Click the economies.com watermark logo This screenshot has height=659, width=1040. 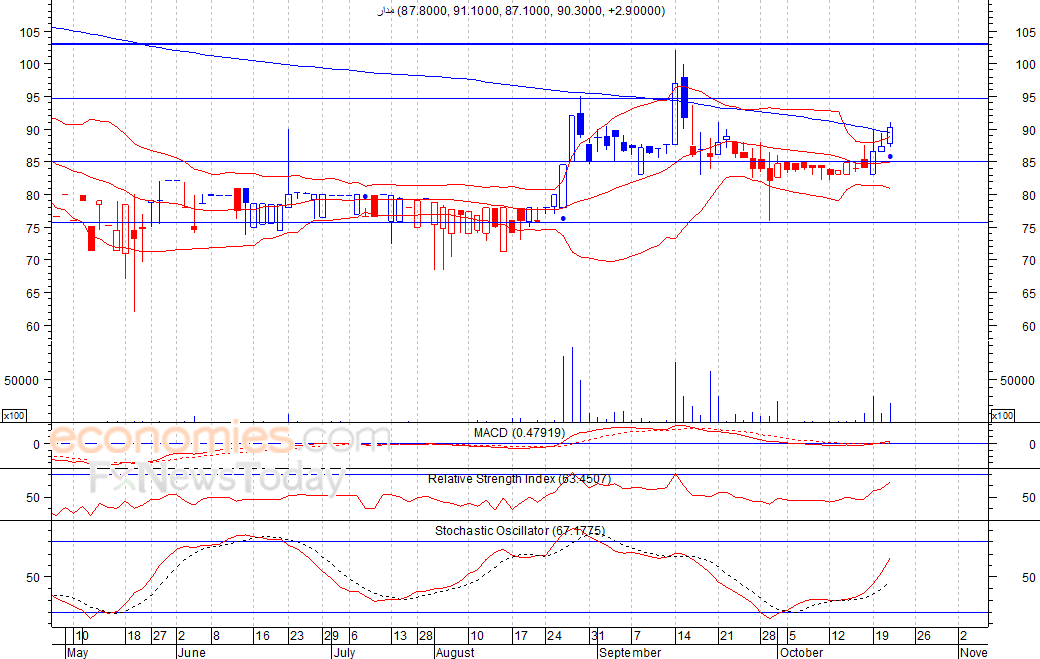[x=219, y=439]
